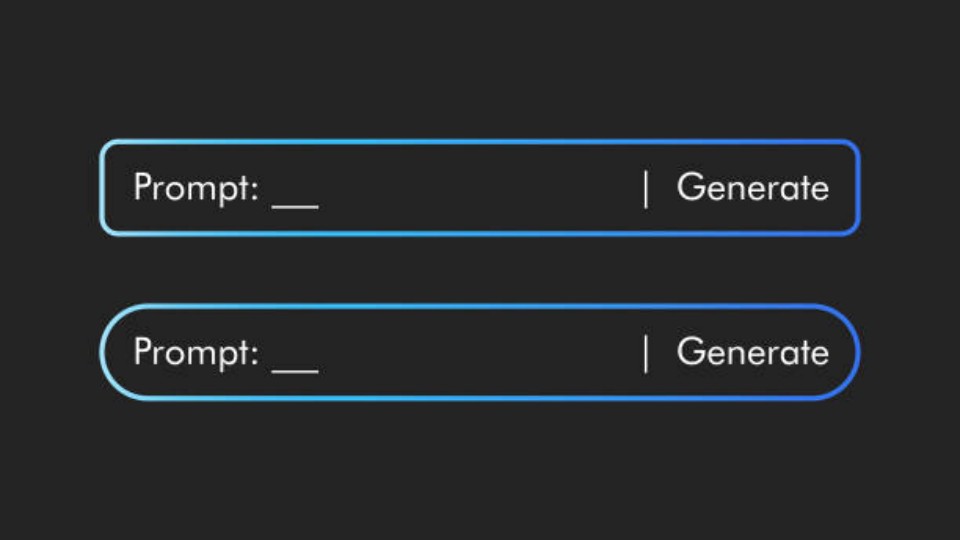
Task: Click empty text area inside the upper bar
Action: coord(480,188)
